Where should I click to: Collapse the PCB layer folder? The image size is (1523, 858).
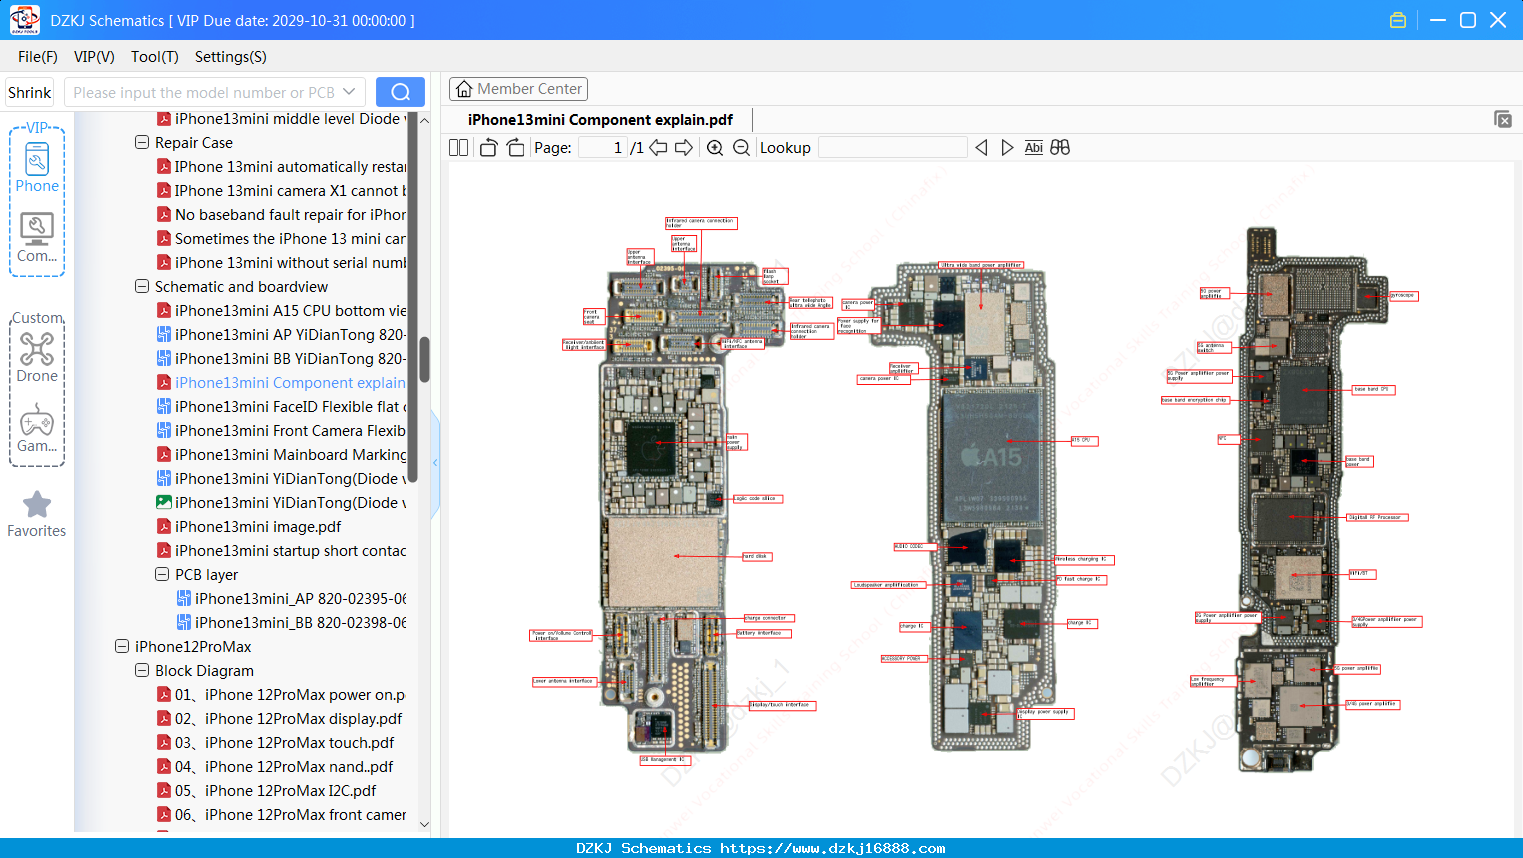coord(162,575)
